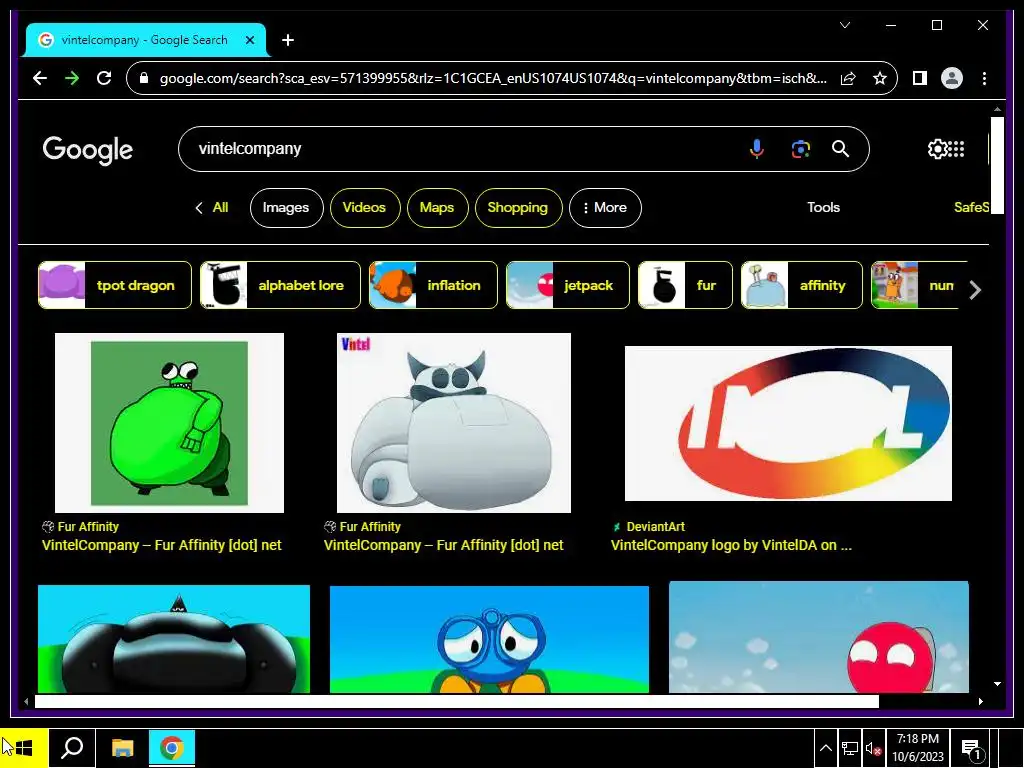The width and height of the screenshot is (1024, 768).
Task: Bookmark this page with the star icon
Action: click(880, 78)
